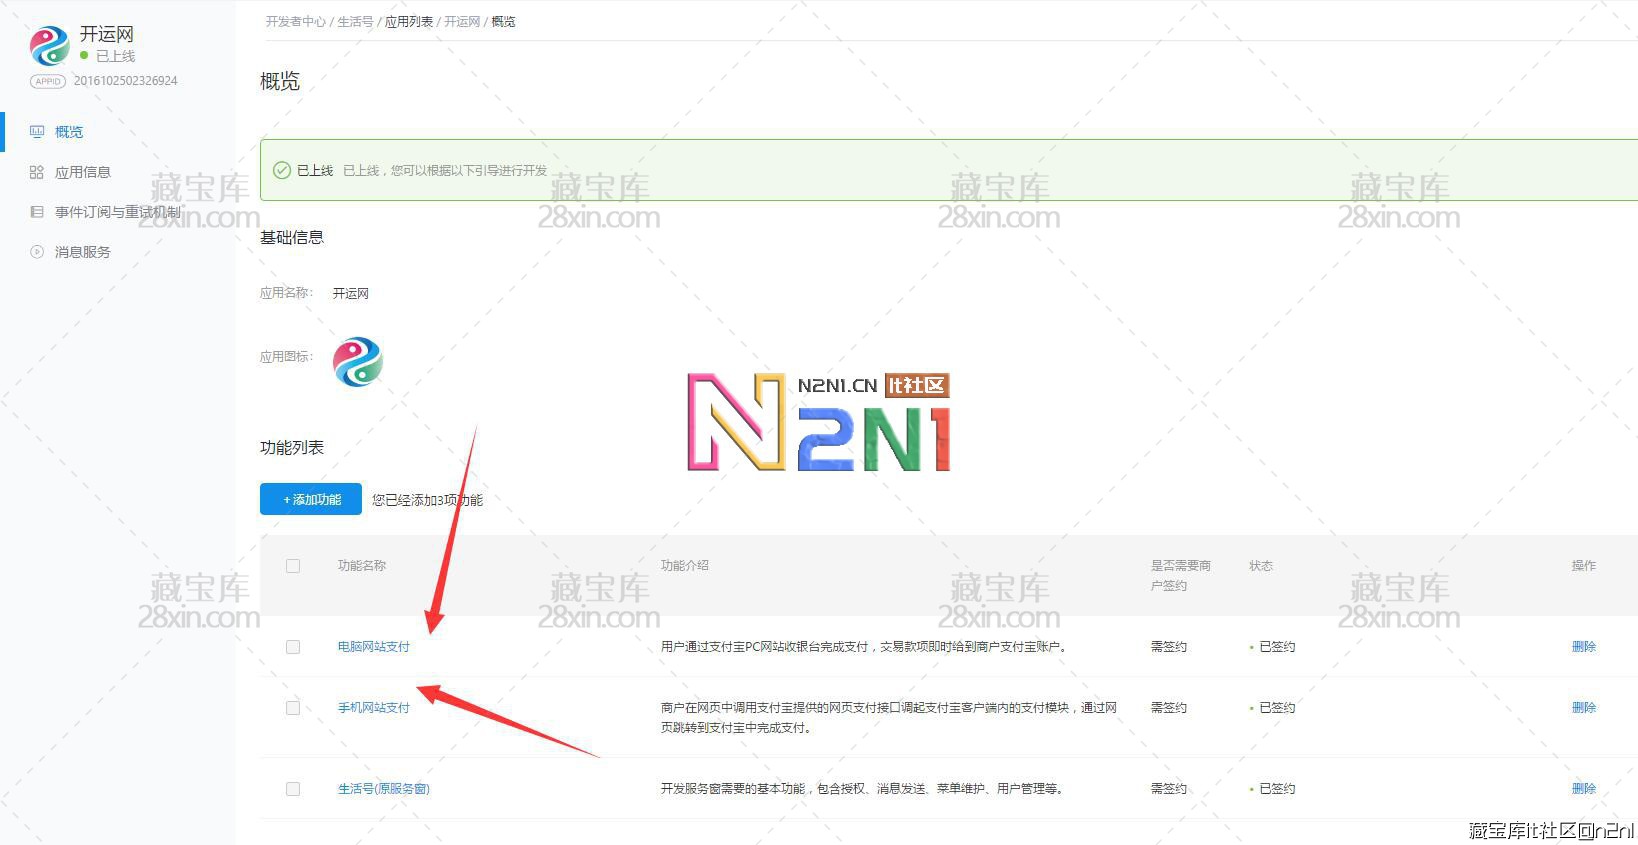Click the 概览 sidebar icon
1638x845 pixels.
click(x=37, y=132)
